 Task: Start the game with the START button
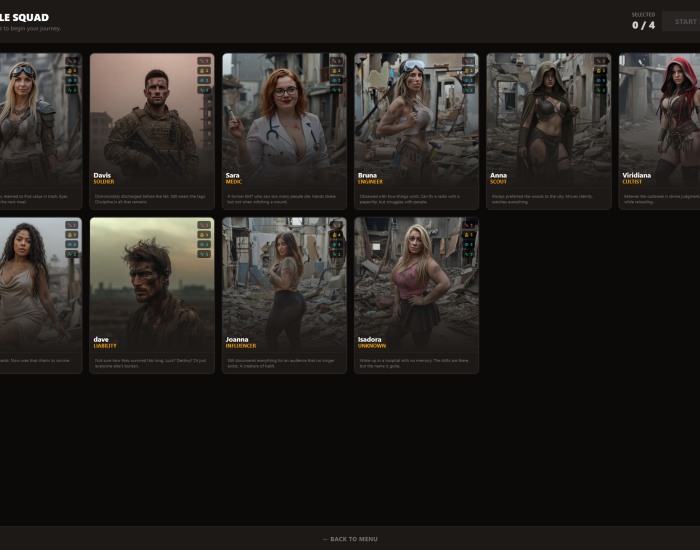click(681, 21)
